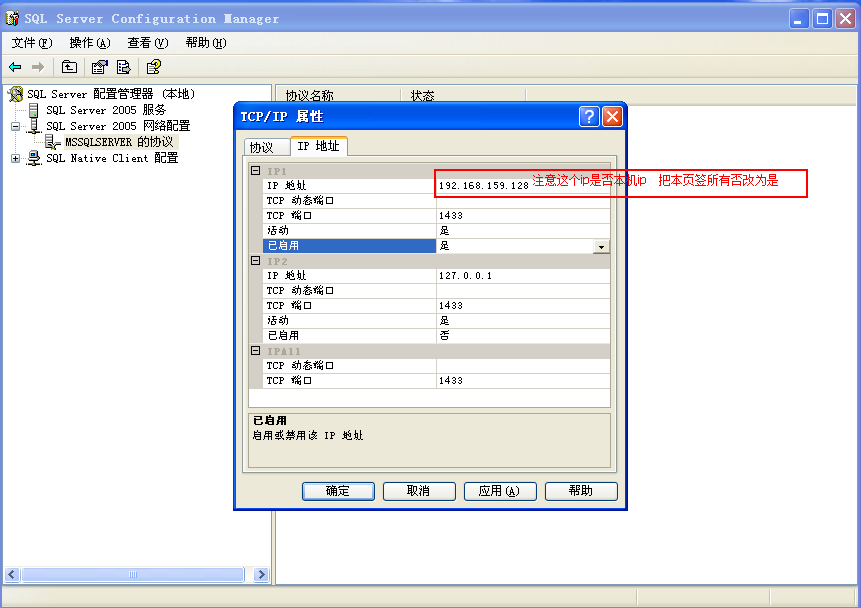Collapse the IP2 property group

pos(256,261)
